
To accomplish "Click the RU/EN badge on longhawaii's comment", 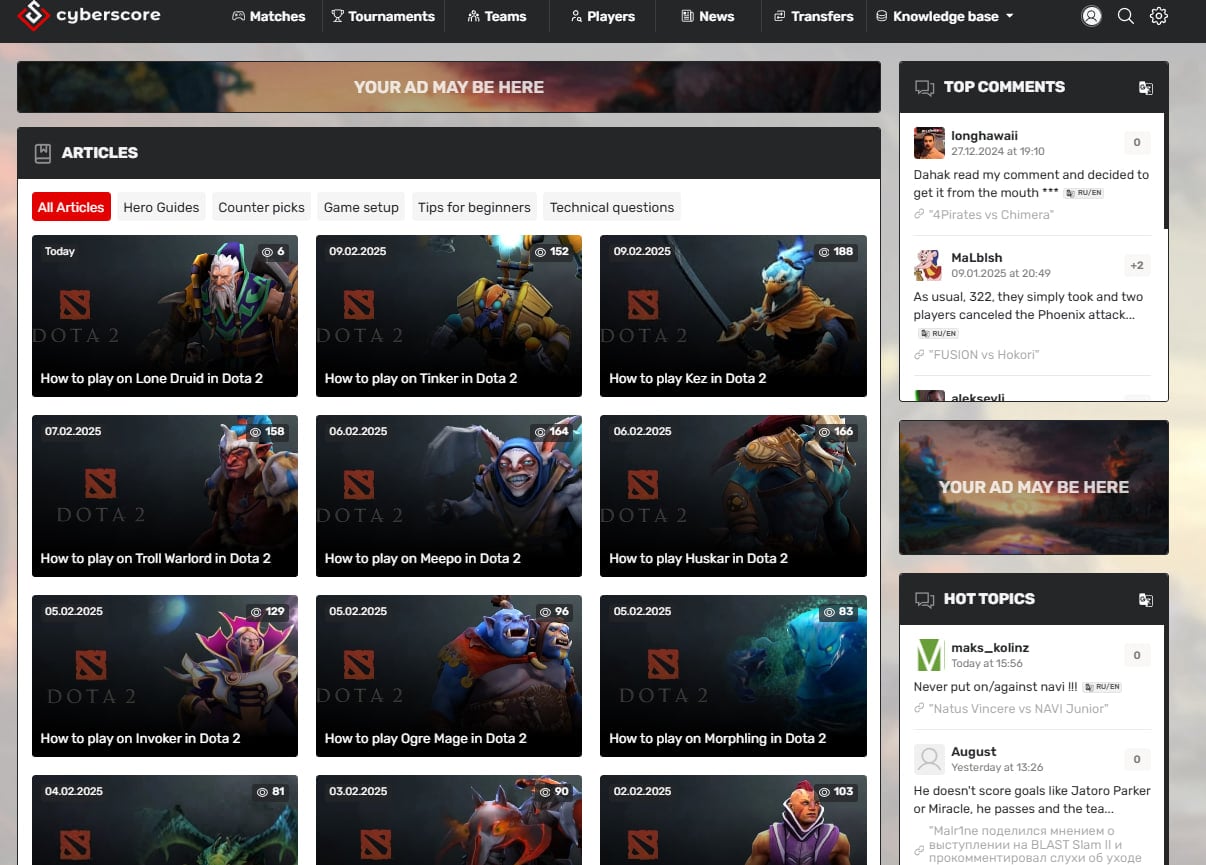I will coord(1083,193).
